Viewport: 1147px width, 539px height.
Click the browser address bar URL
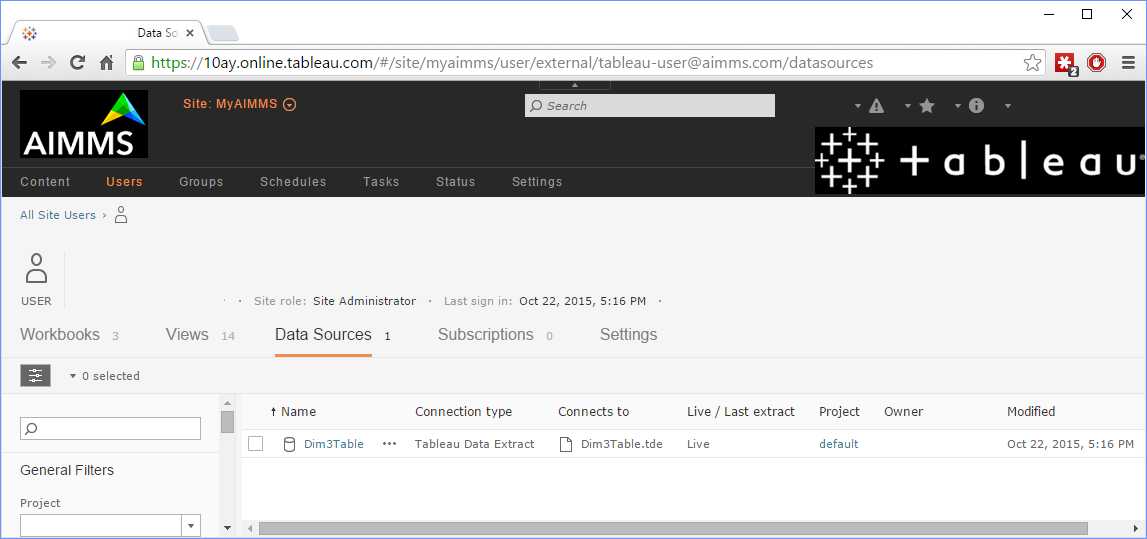pos(512,63)
